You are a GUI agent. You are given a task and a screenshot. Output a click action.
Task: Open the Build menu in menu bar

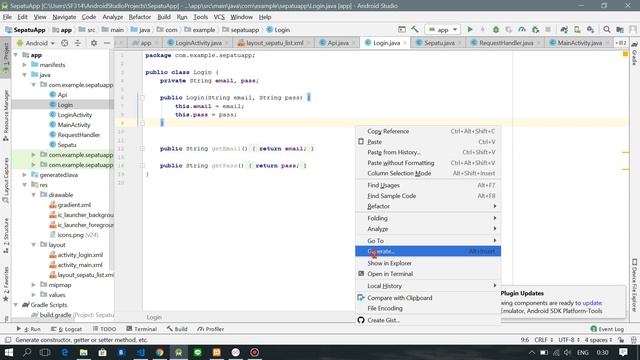164,17
